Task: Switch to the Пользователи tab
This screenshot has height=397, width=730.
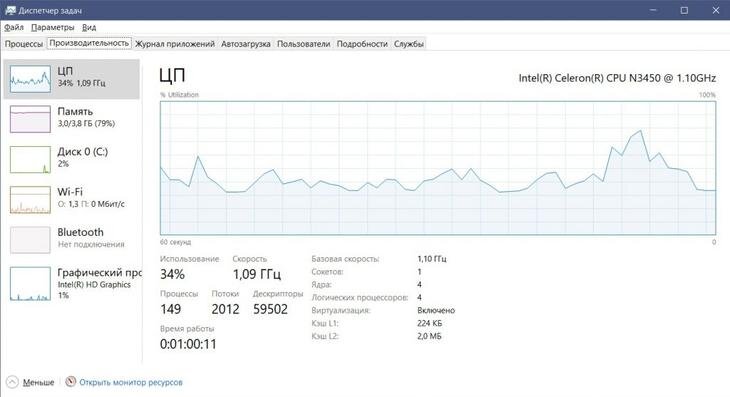Action: (304, 44)
